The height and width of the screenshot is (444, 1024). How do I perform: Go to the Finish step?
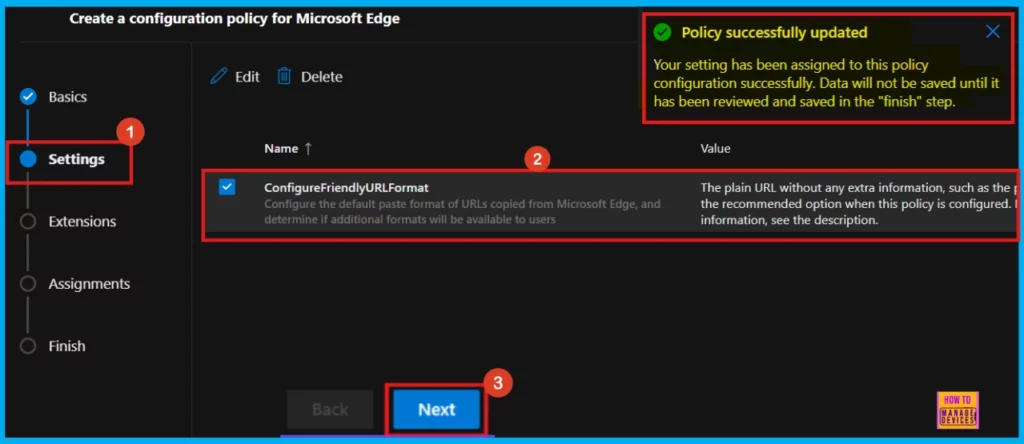pos(67,346)
